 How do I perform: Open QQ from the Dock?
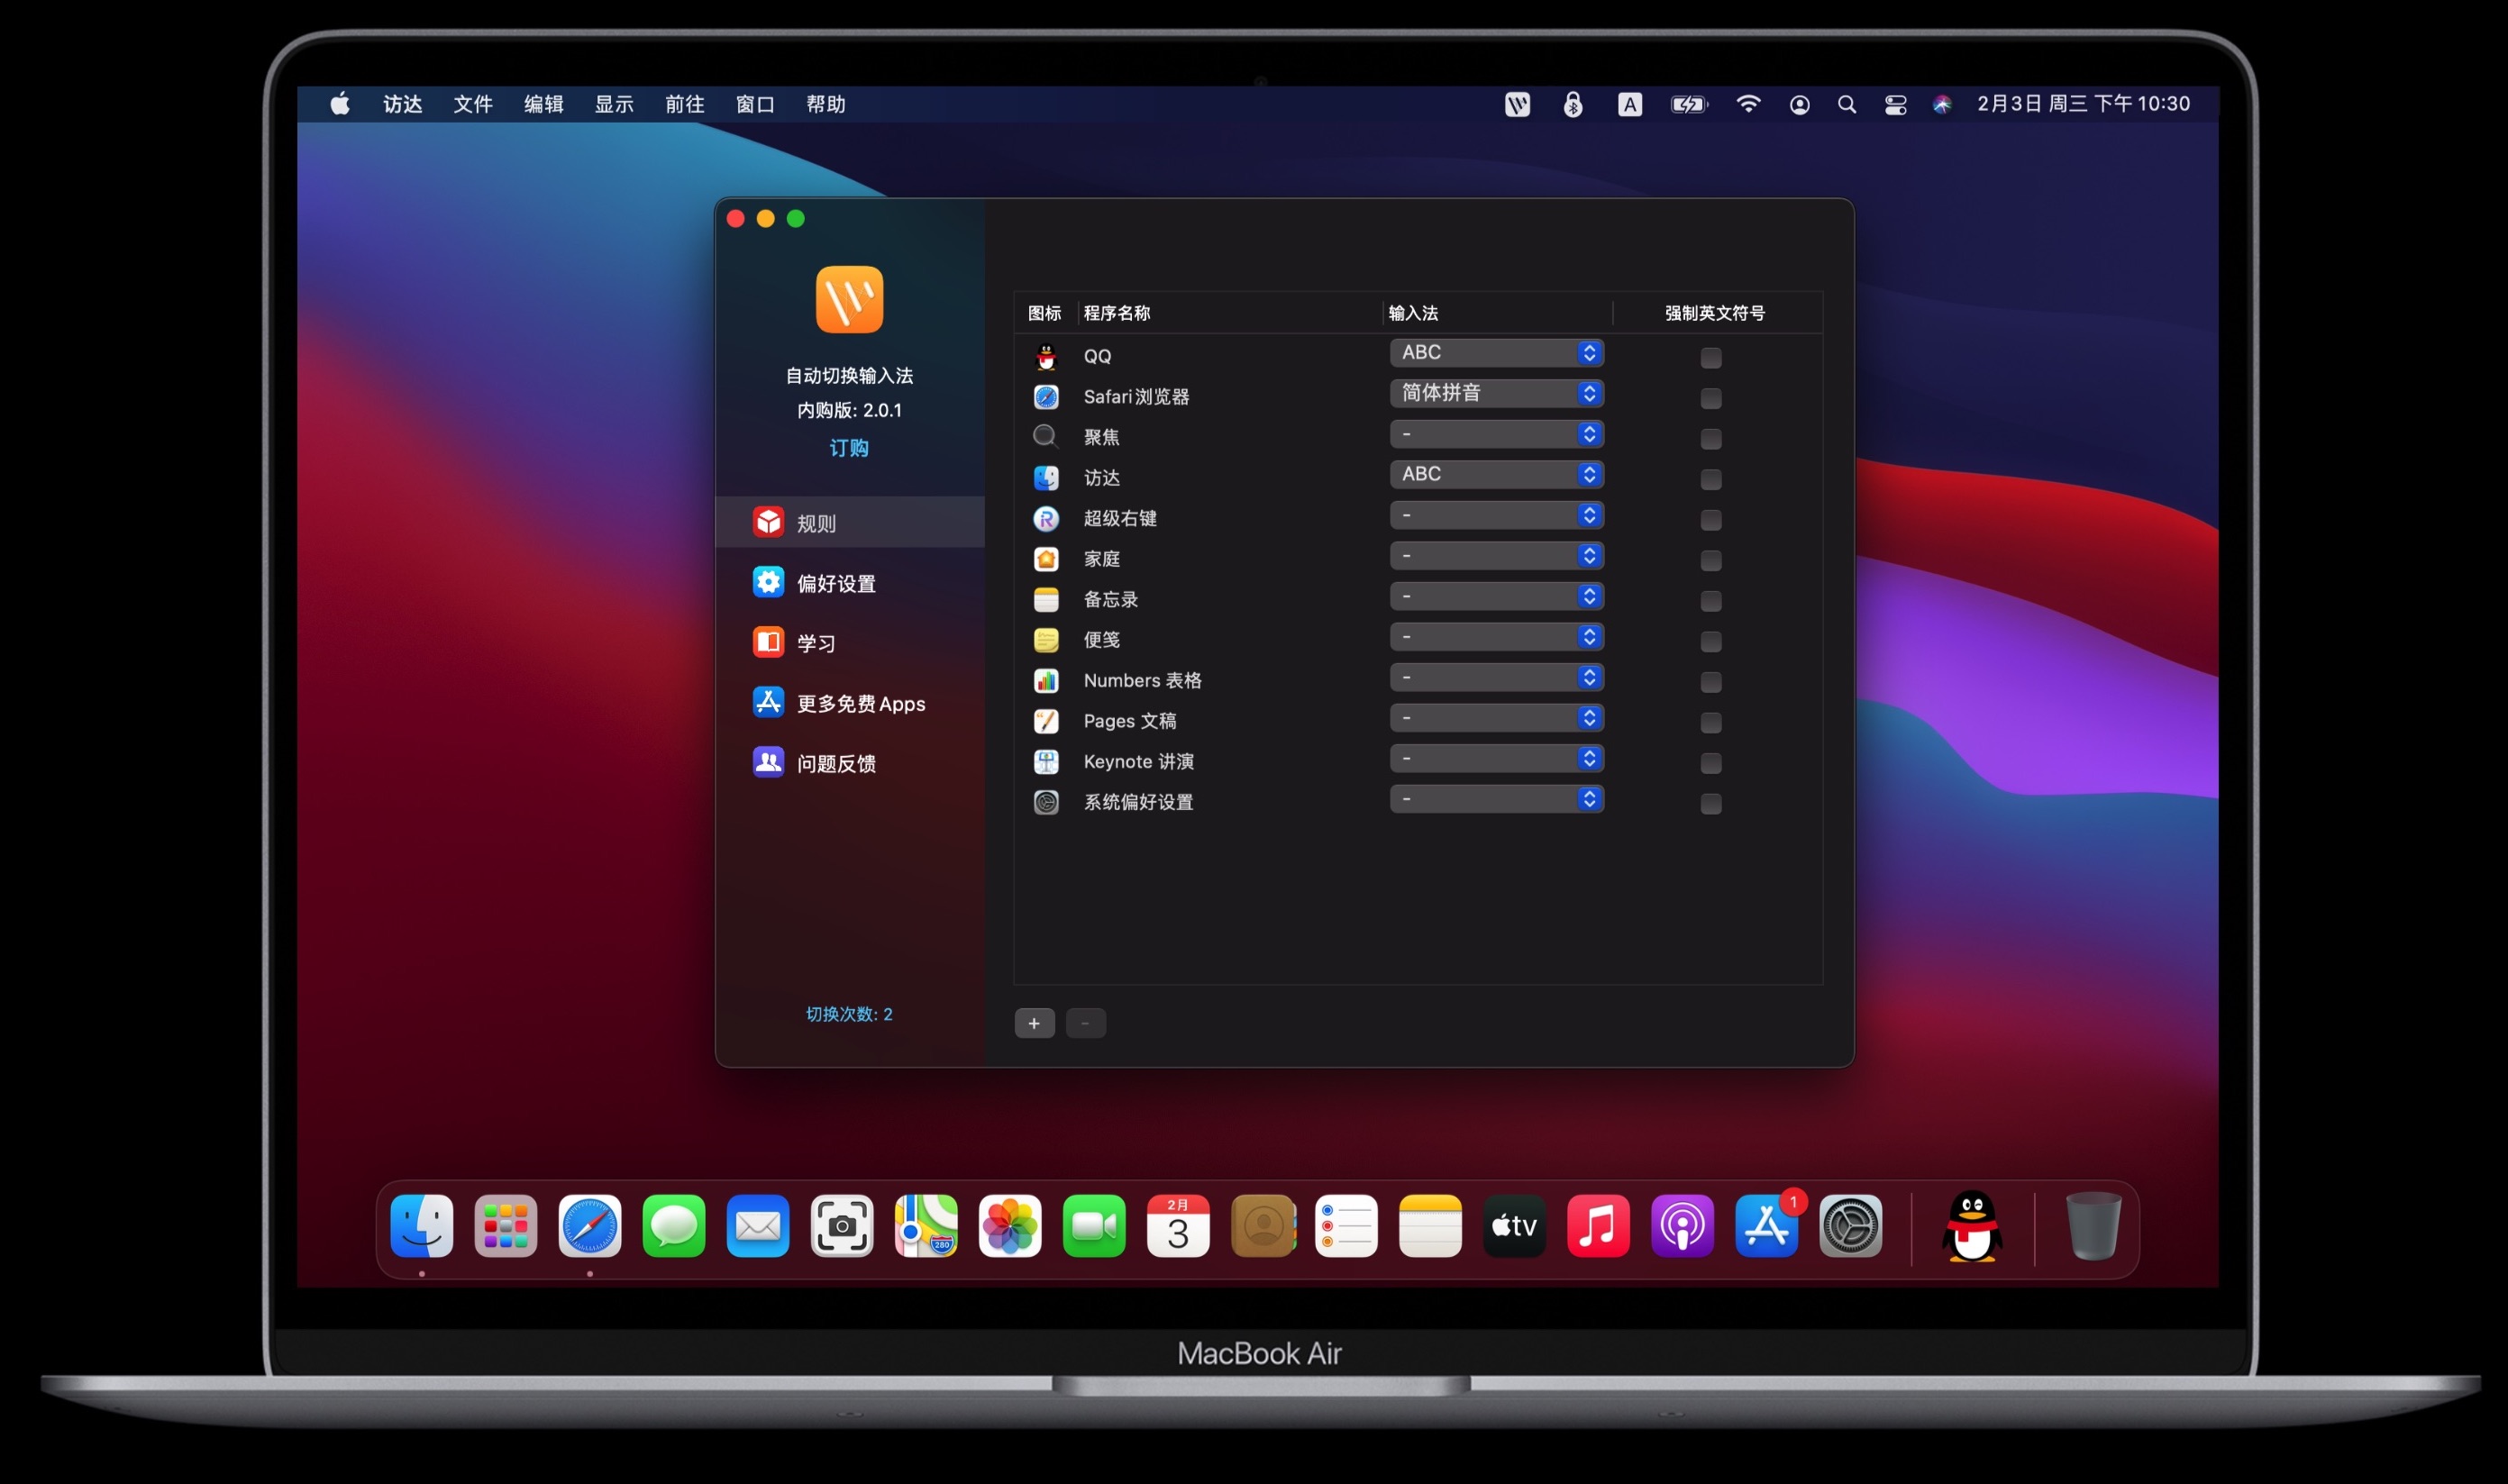1971,1226
